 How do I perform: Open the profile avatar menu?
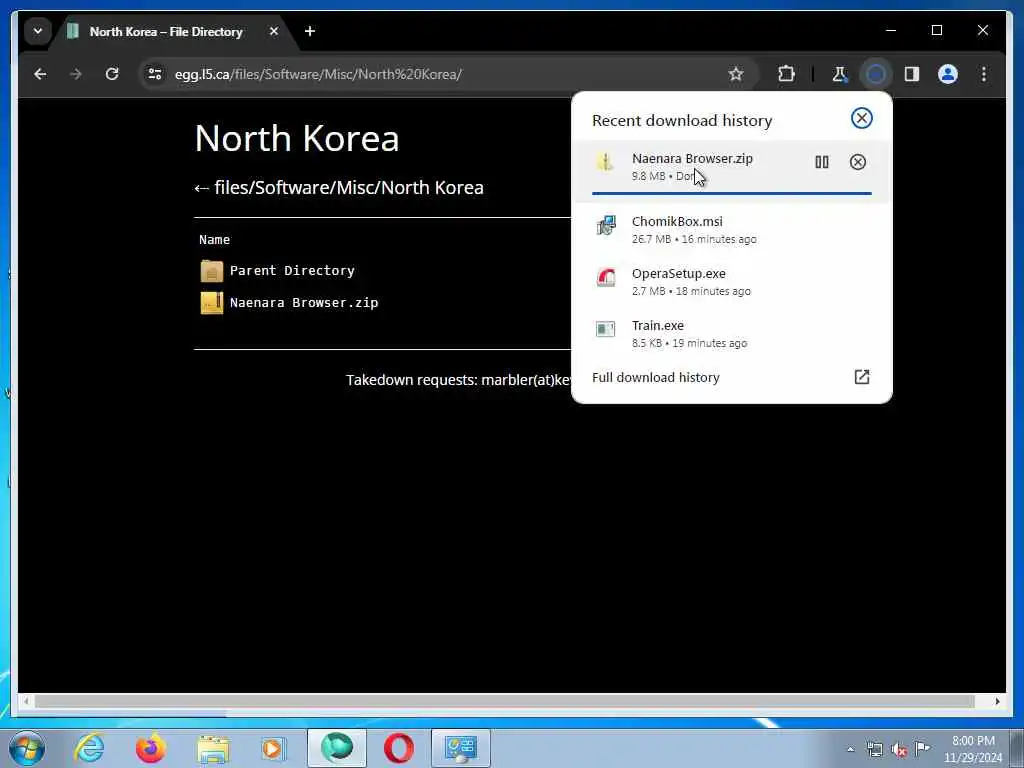point(948,74)
